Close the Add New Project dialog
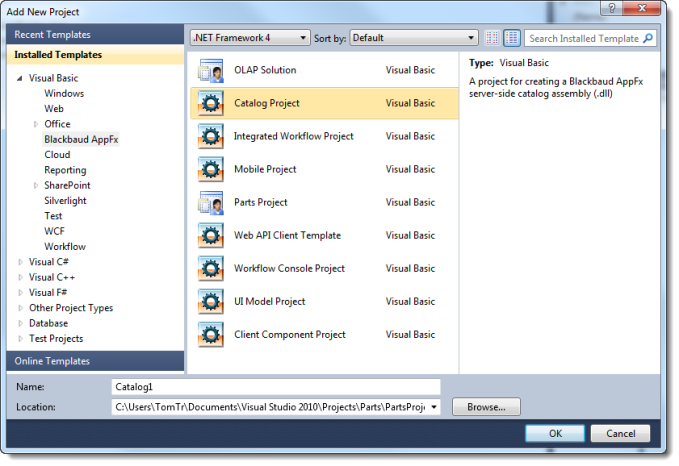 pos(642,8)
